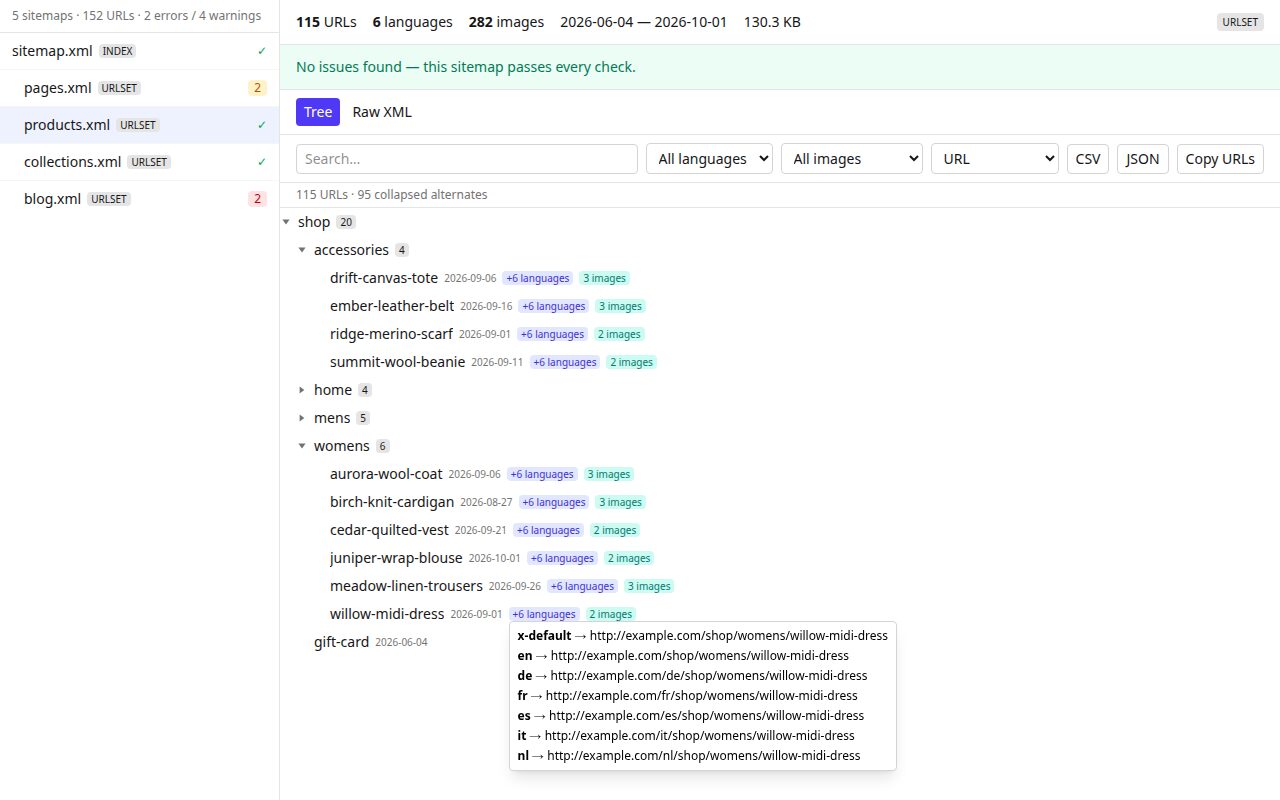Open blog.xml in the sidebar
The image size is (1280, 800).
pyautogui.click(x=140, y=199)
